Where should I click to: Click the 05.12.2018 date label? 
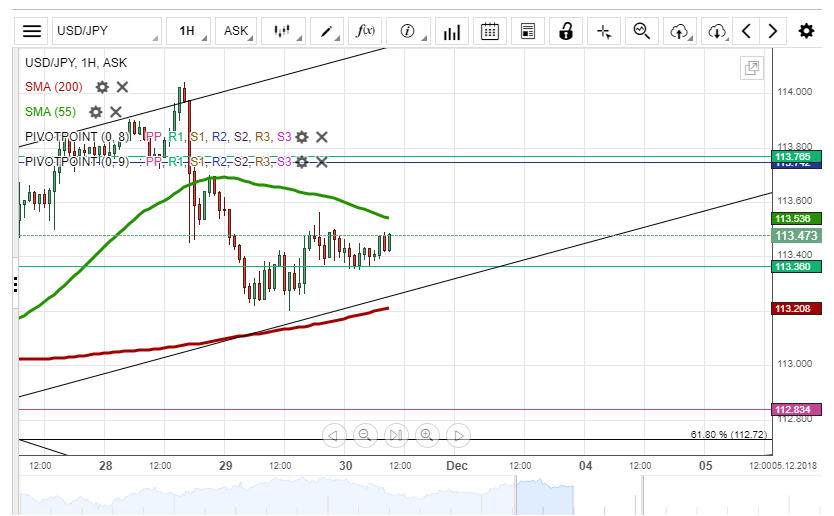(x=794, y=465)
